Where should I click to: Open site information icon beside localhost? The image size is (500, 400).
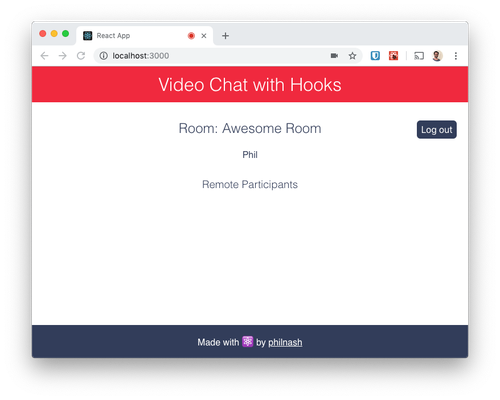pyautogui.click(x=104, y=56)
